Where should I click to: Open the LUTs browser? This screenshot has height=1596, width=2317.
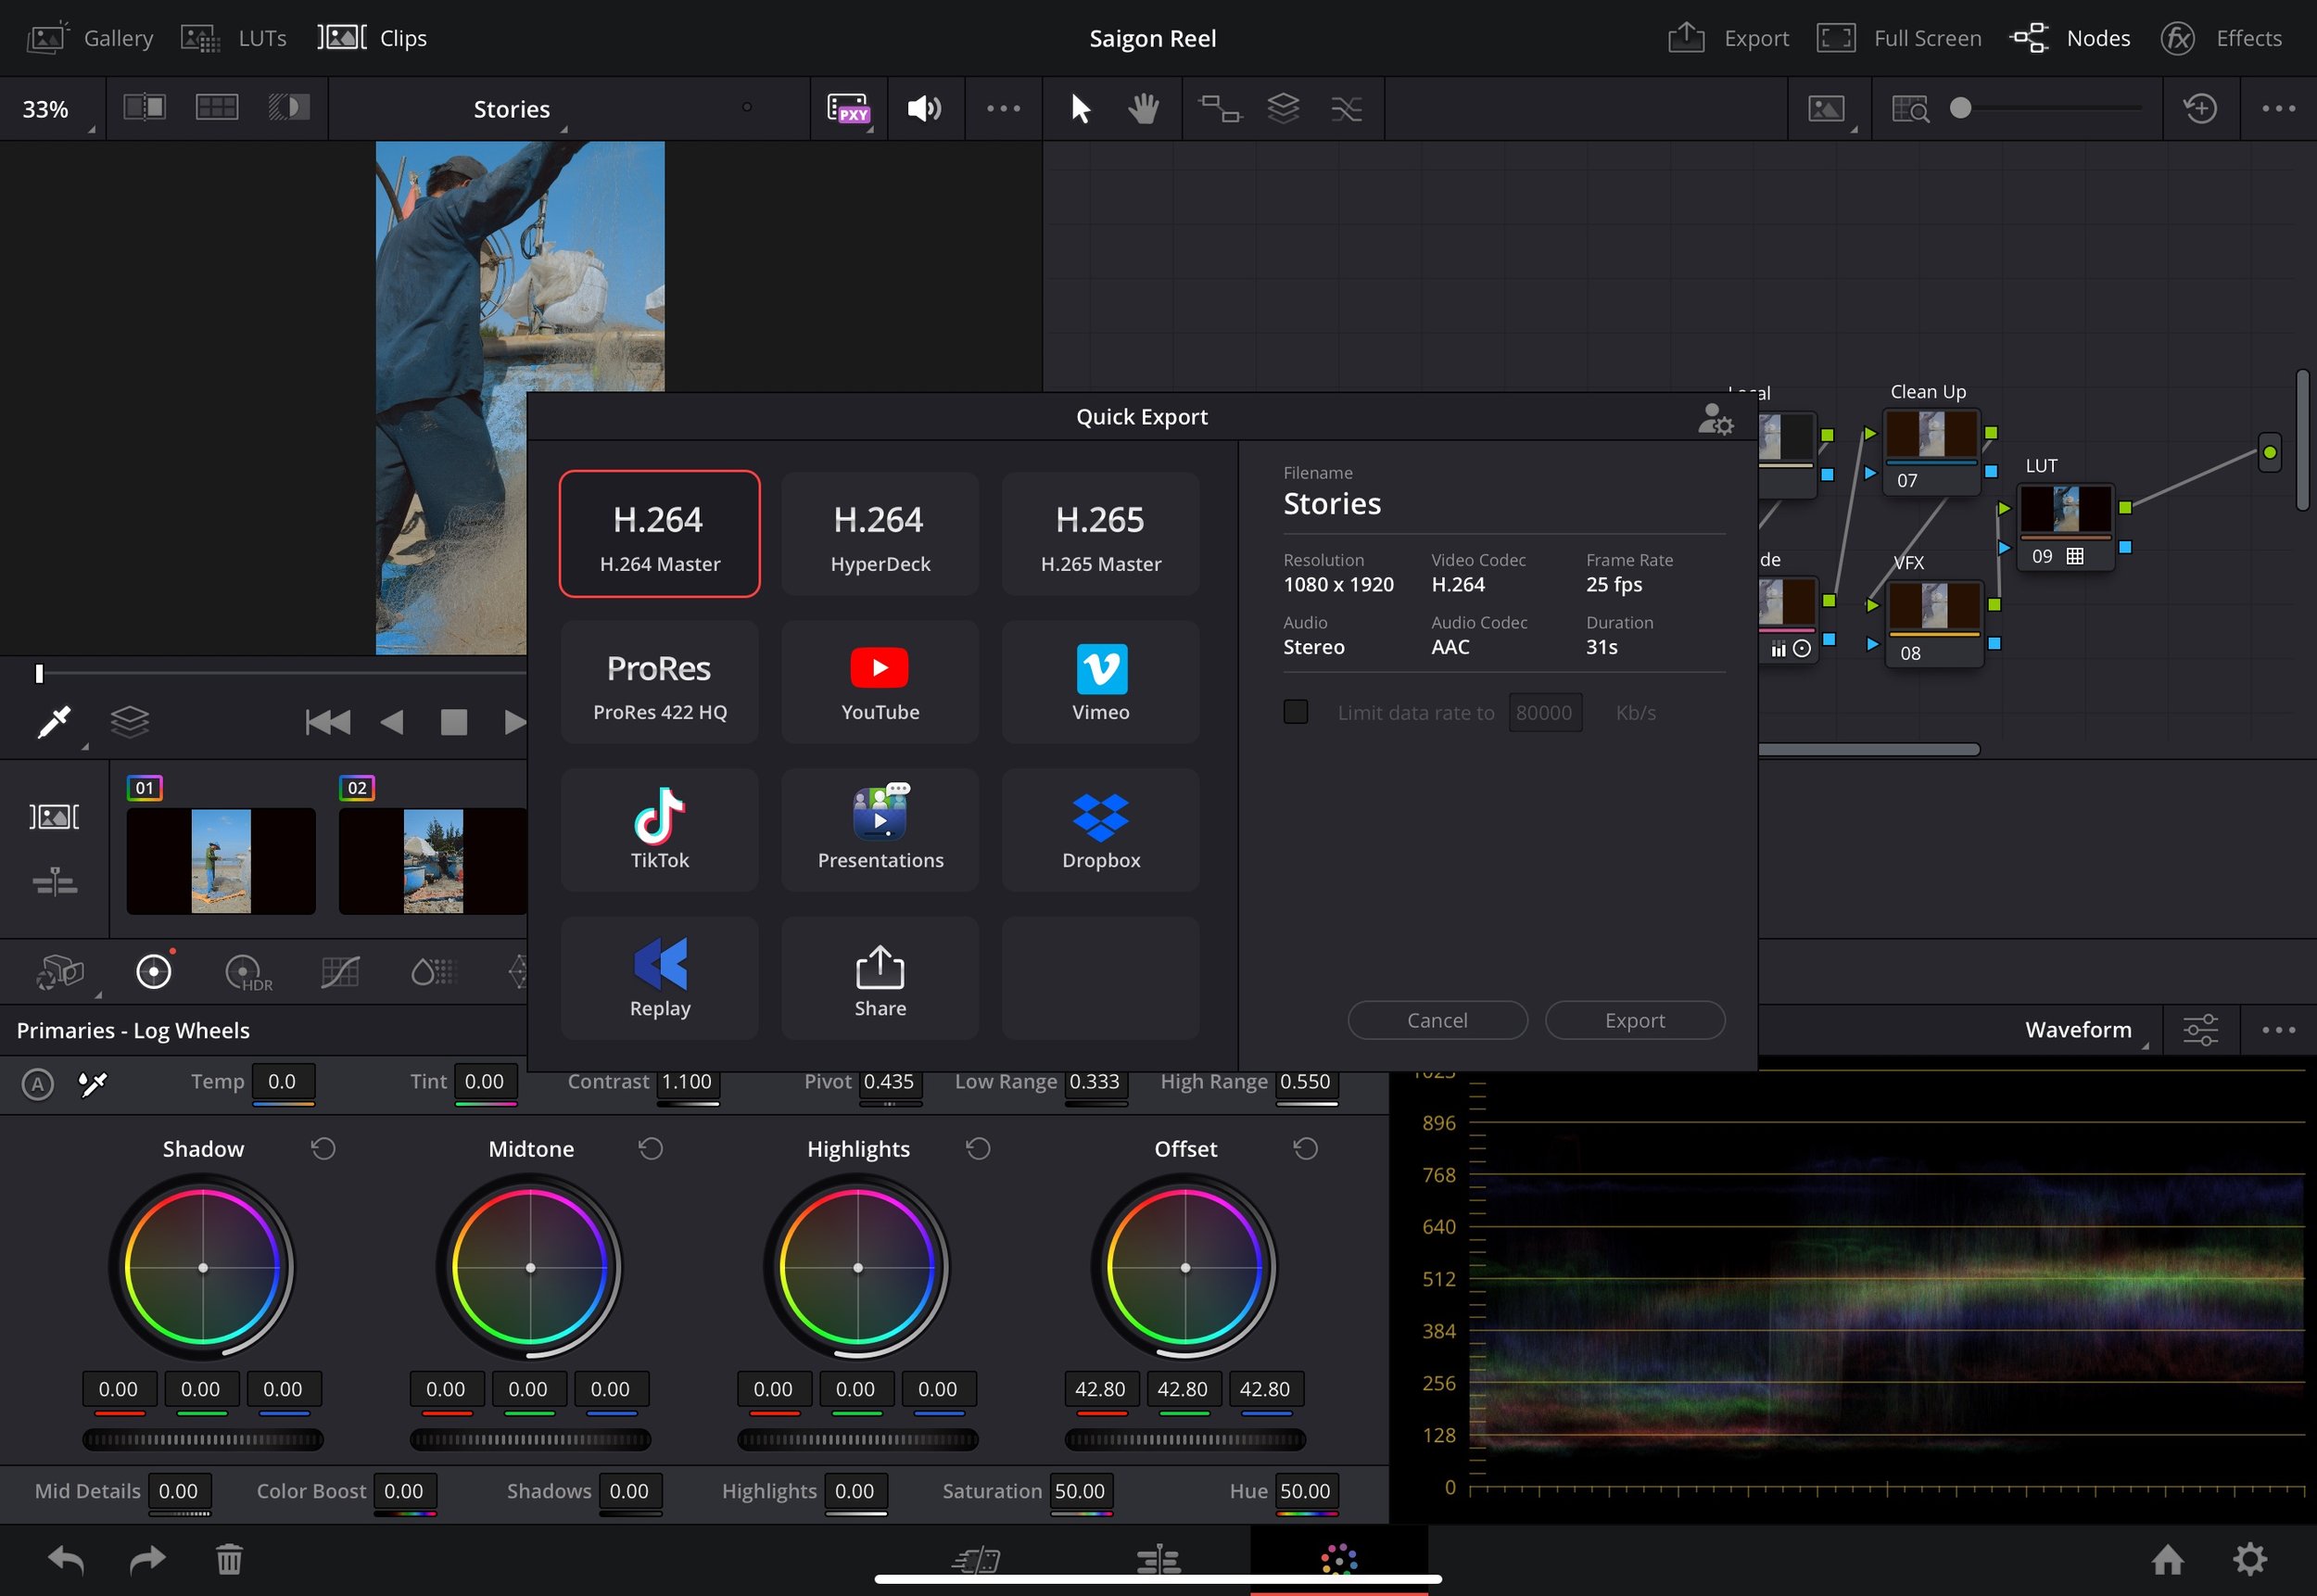(234, 38)
